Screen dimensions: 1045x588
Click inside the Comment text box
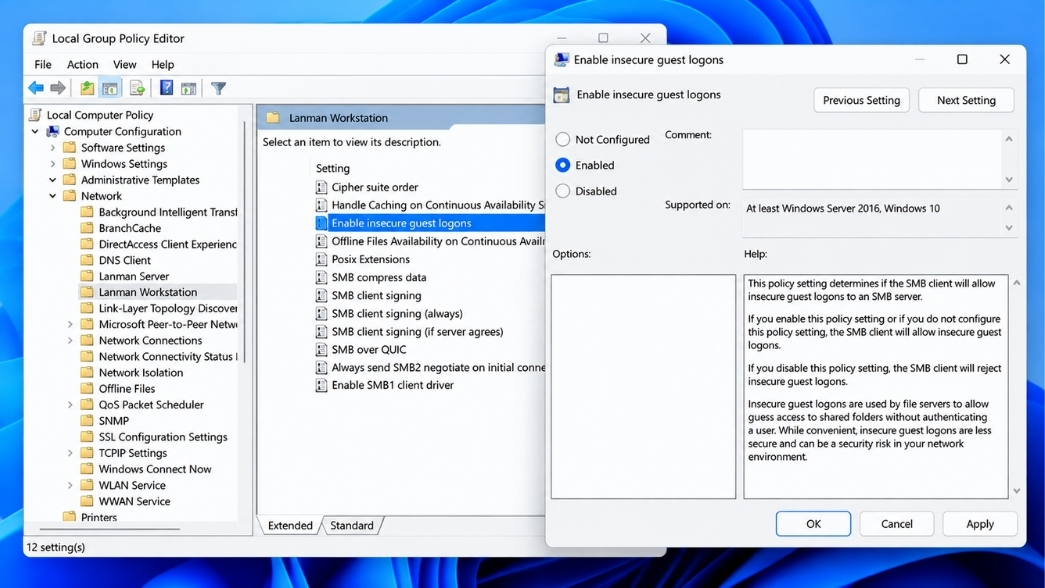coord(873,159)
